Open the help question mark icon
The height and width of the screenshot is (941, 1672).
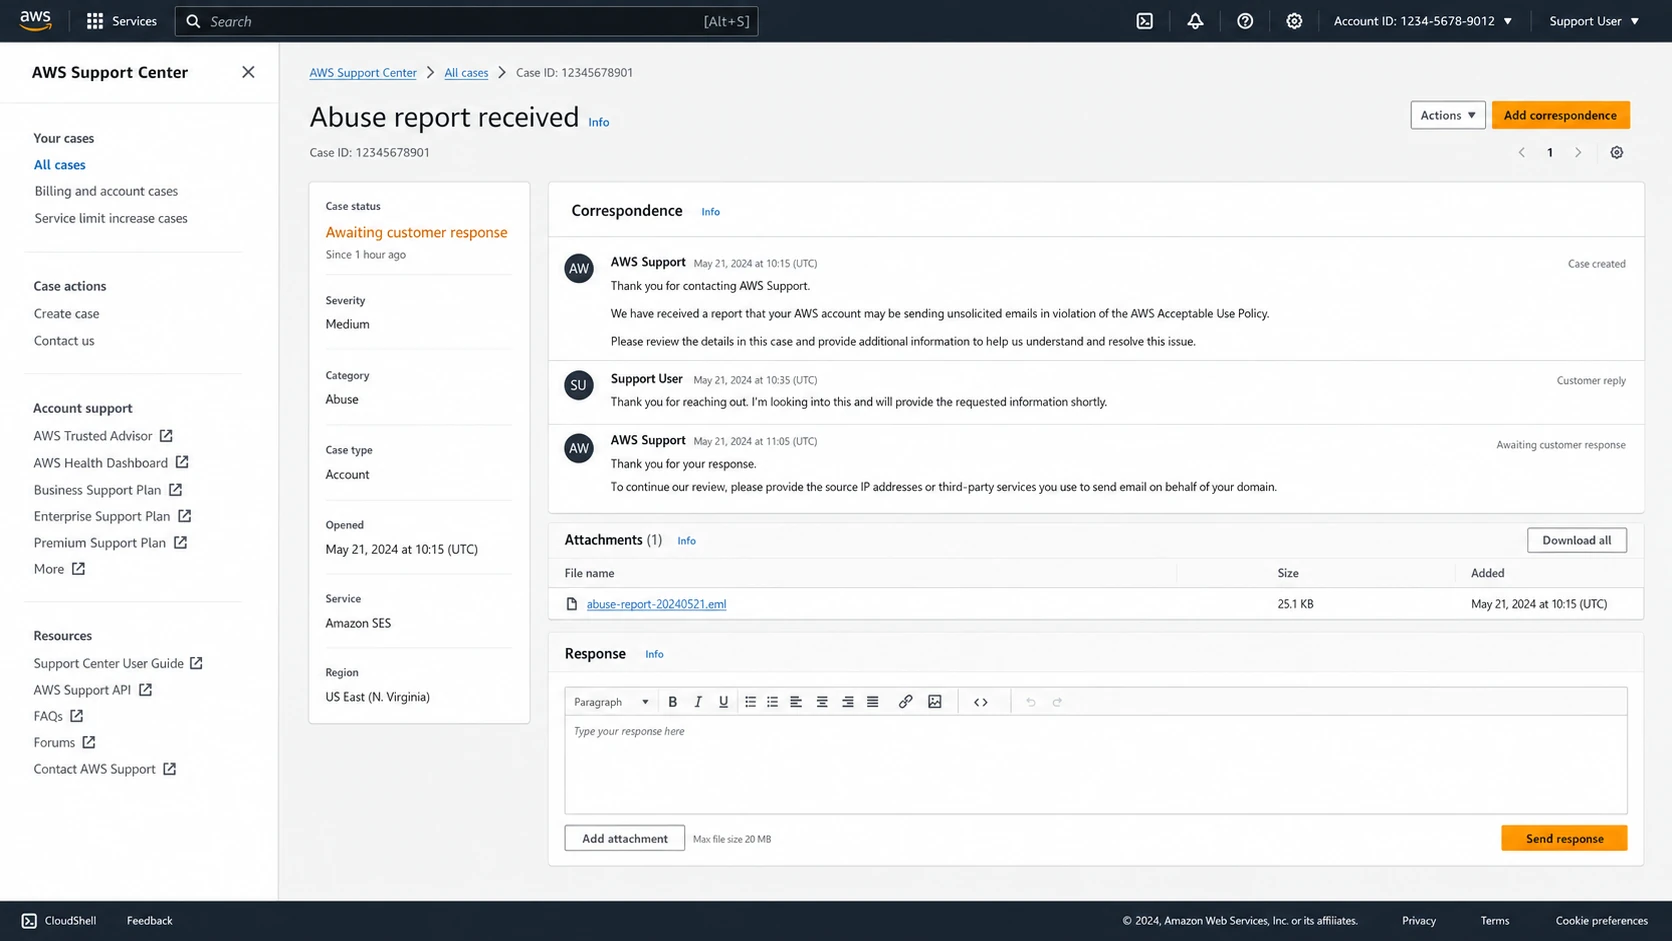tap(1245, 21)
